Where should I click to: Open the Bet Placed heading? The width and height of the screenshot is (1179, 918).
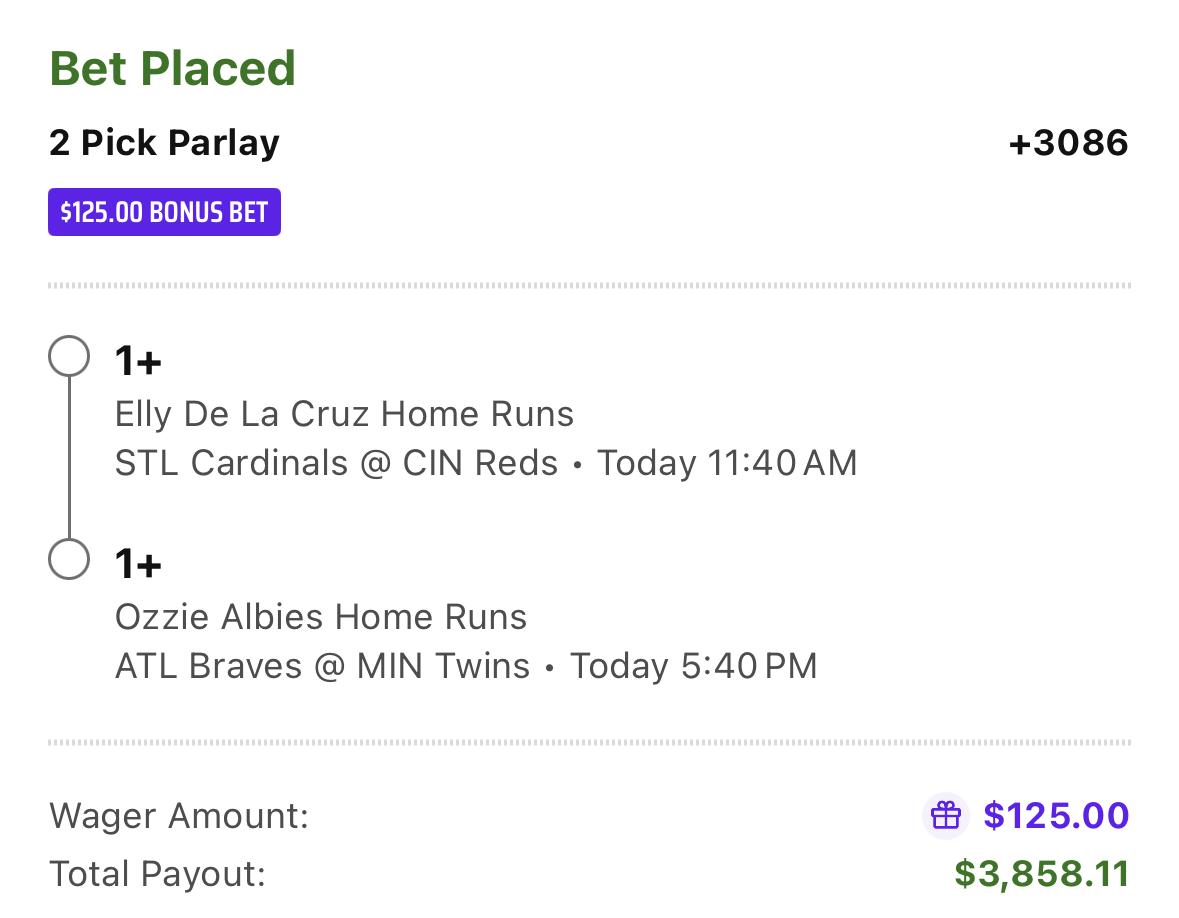tap(172, 68)
